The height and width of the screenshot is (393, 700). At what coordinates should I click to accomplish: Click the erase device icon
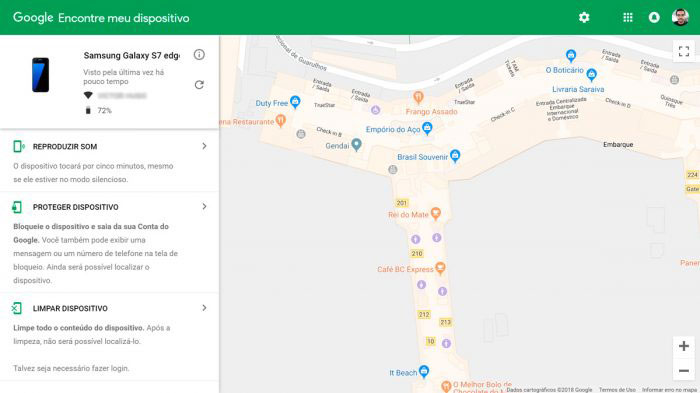coord(17,308)
